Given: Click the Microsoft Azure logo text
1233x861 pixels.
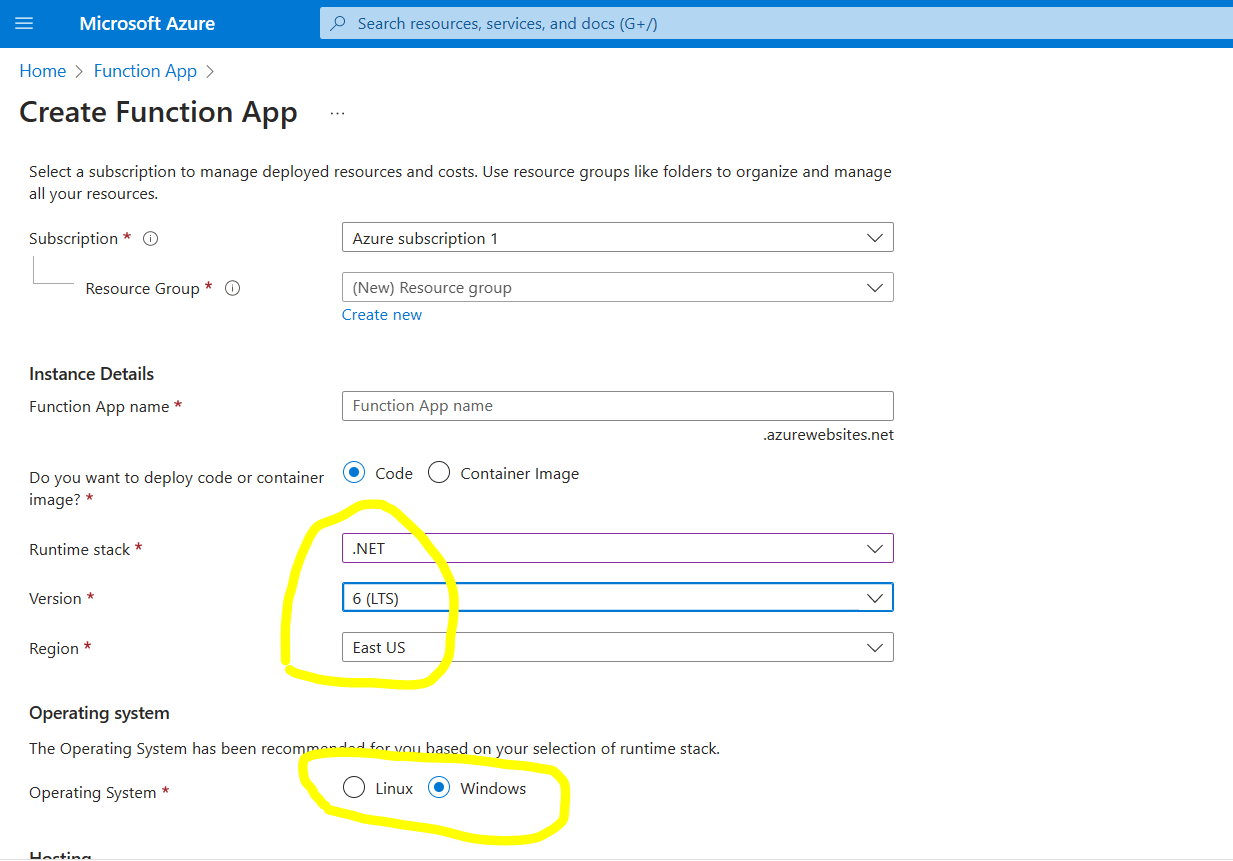Looking at the screenshot, I should tap(147, 23).
